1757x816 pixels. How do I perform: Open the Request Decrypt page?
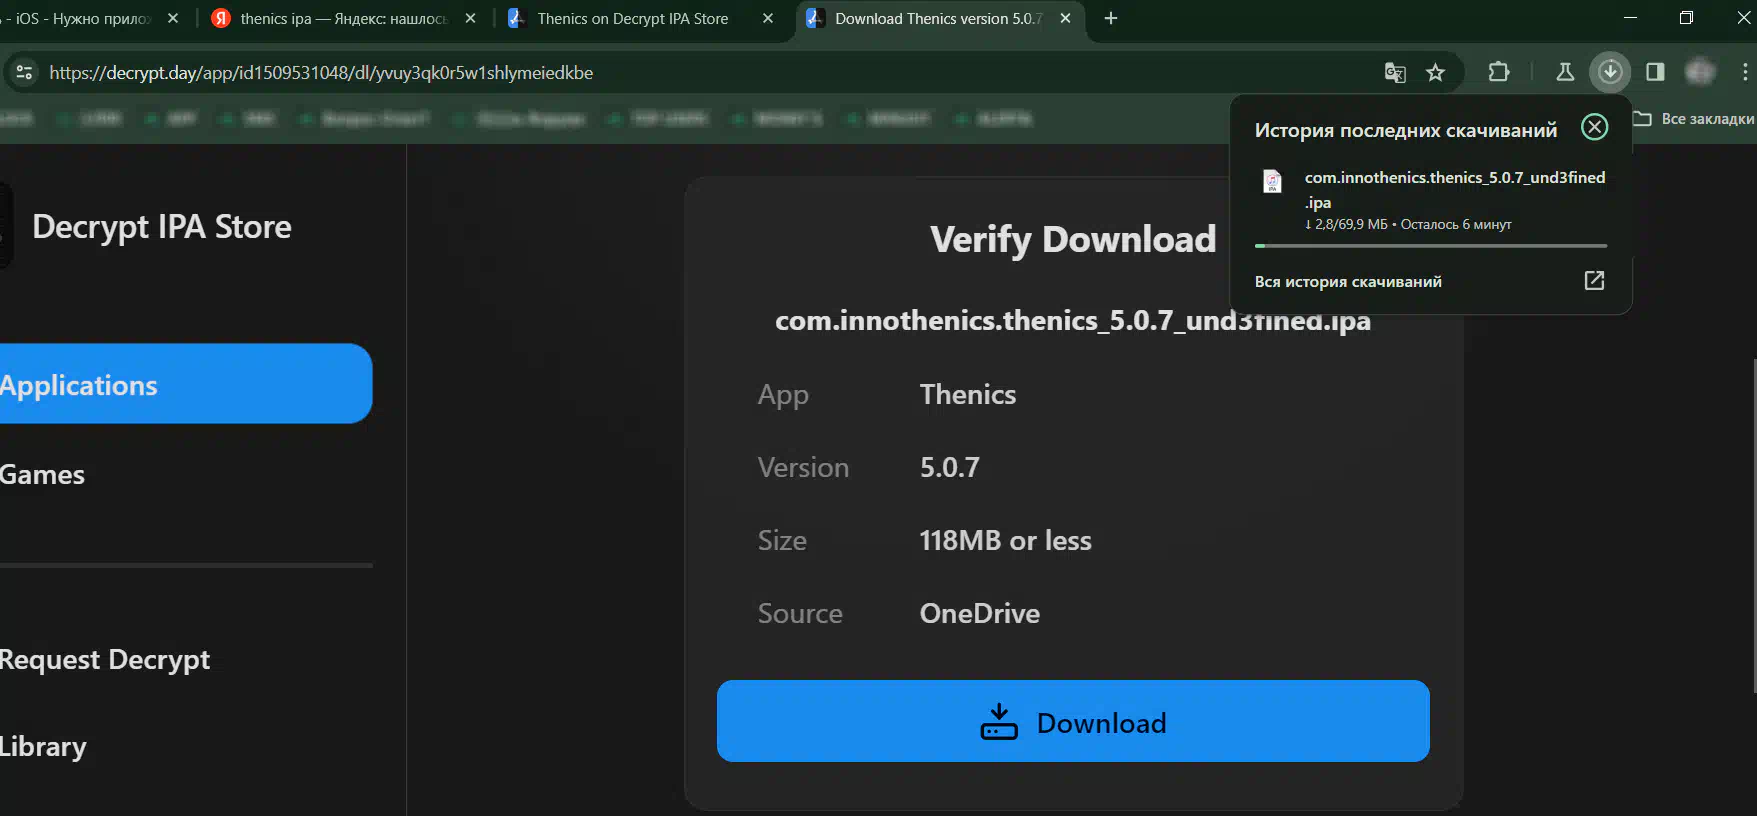pos(105,660)
